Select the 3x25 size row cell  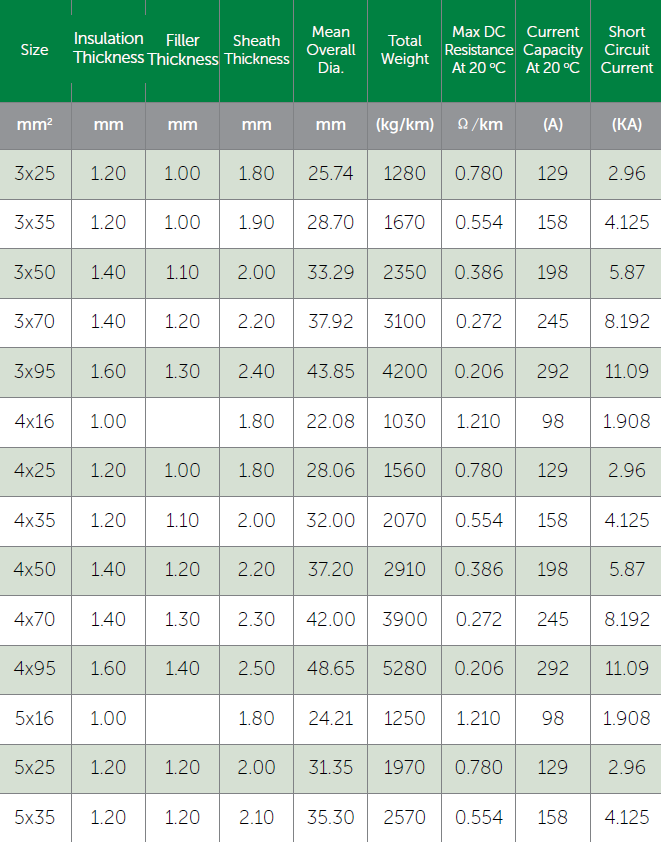pyautogui.click(x=35, y=173)
